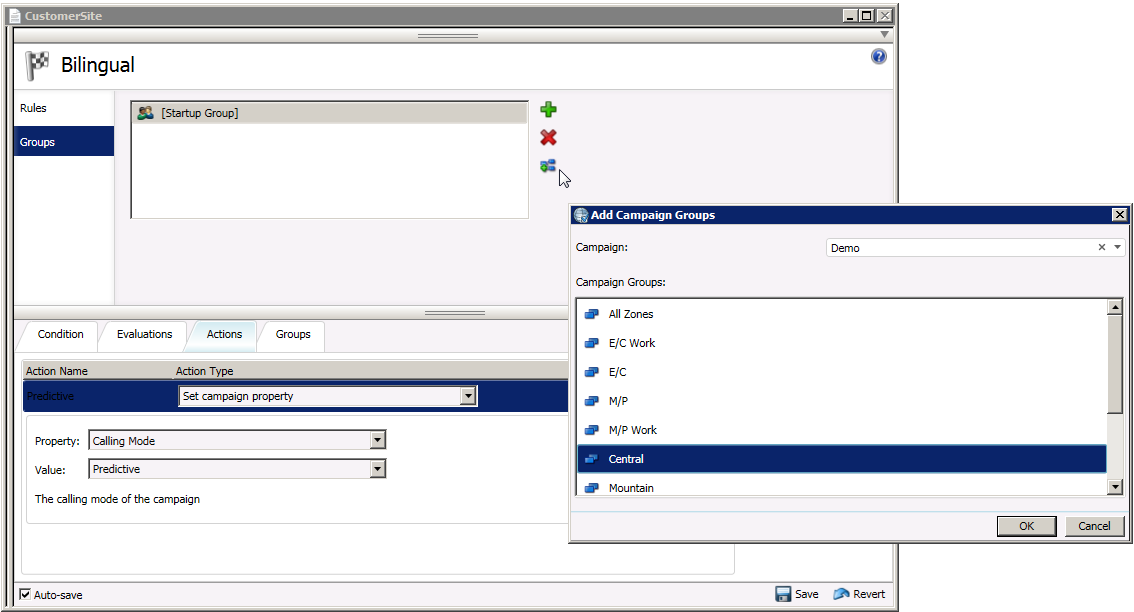The height and width of the screenshot is (612, 1134).
Task: Expand the Action Type dropdown
Action: pyautogui.click(x=467, y=396)
